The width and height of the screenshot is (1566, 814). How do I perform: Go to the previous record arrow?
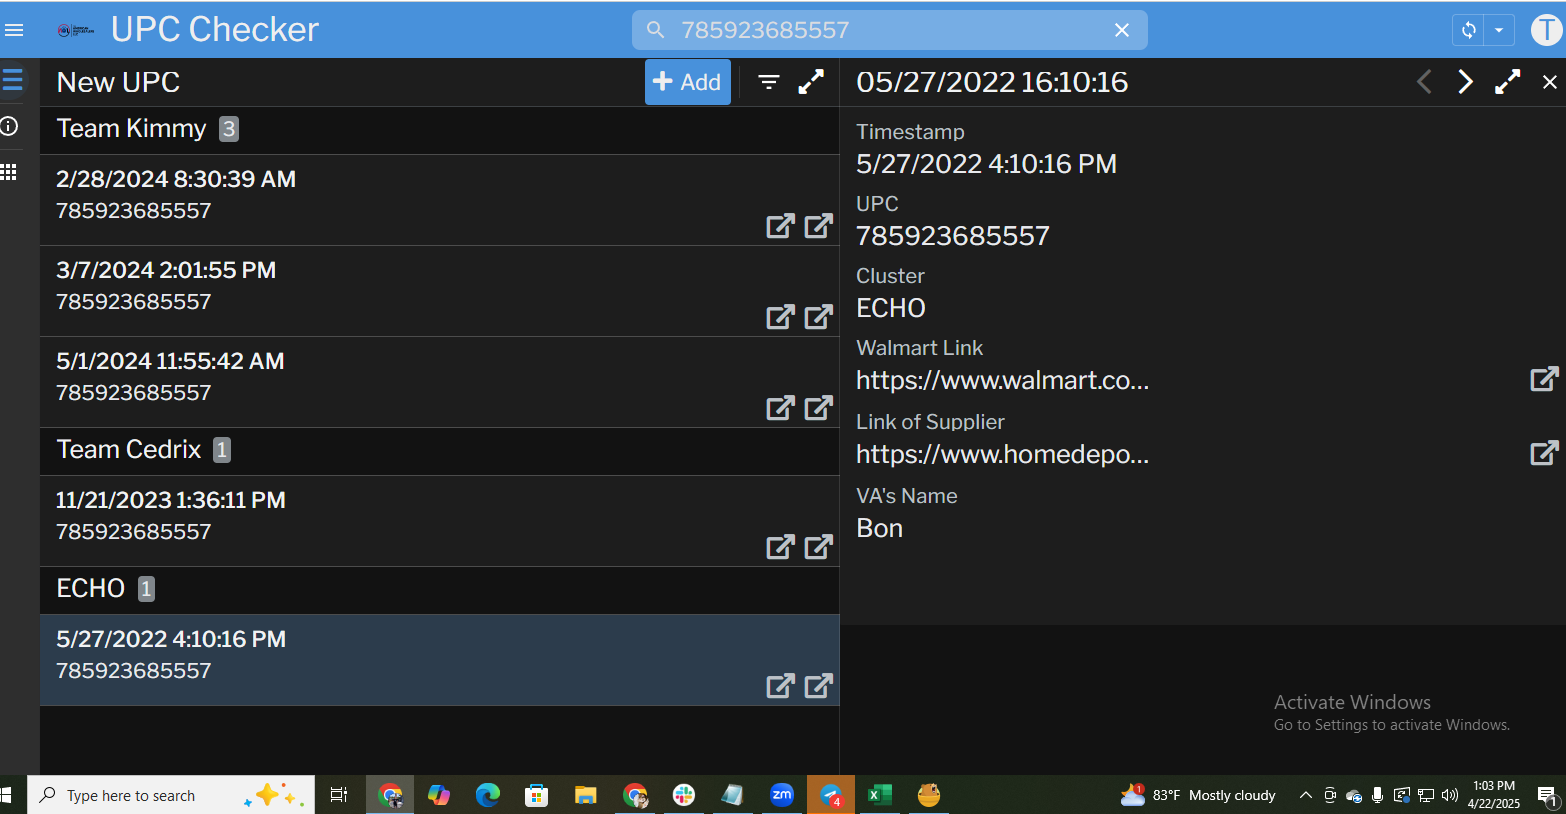pyautogui.click(x=1425, y=82)
